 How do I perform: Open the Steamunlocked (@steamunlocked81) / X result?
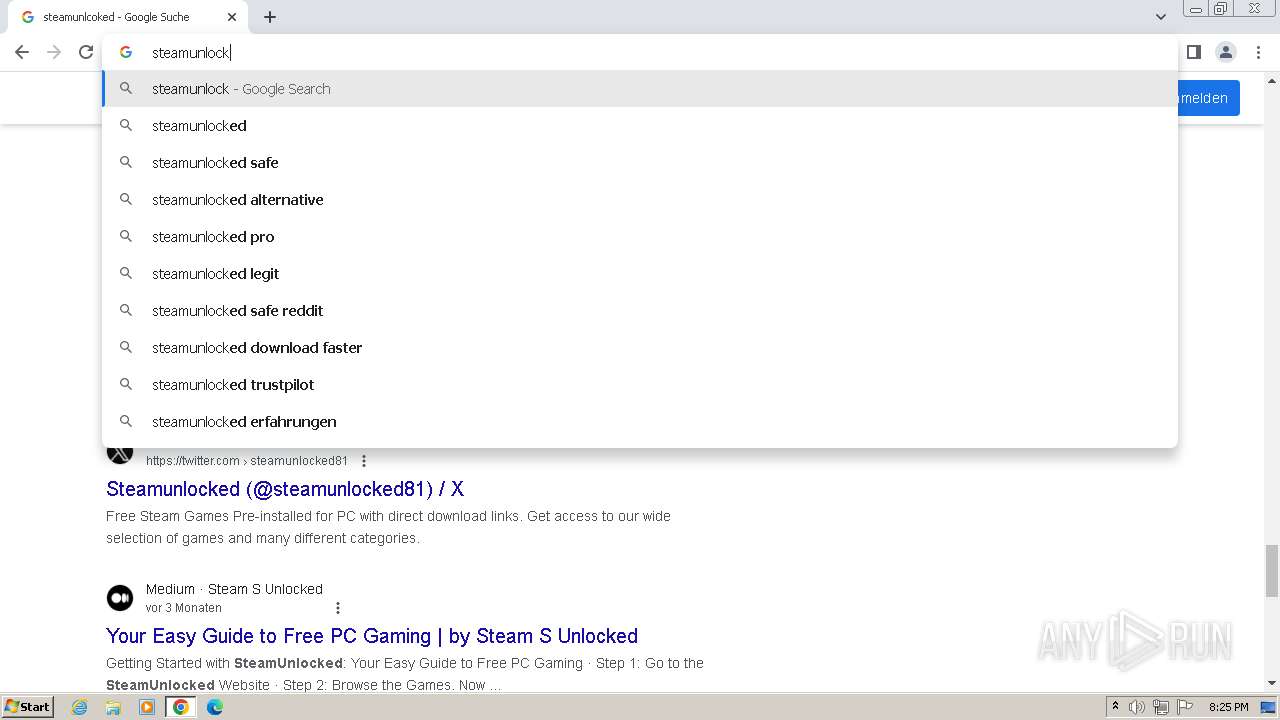285,489
